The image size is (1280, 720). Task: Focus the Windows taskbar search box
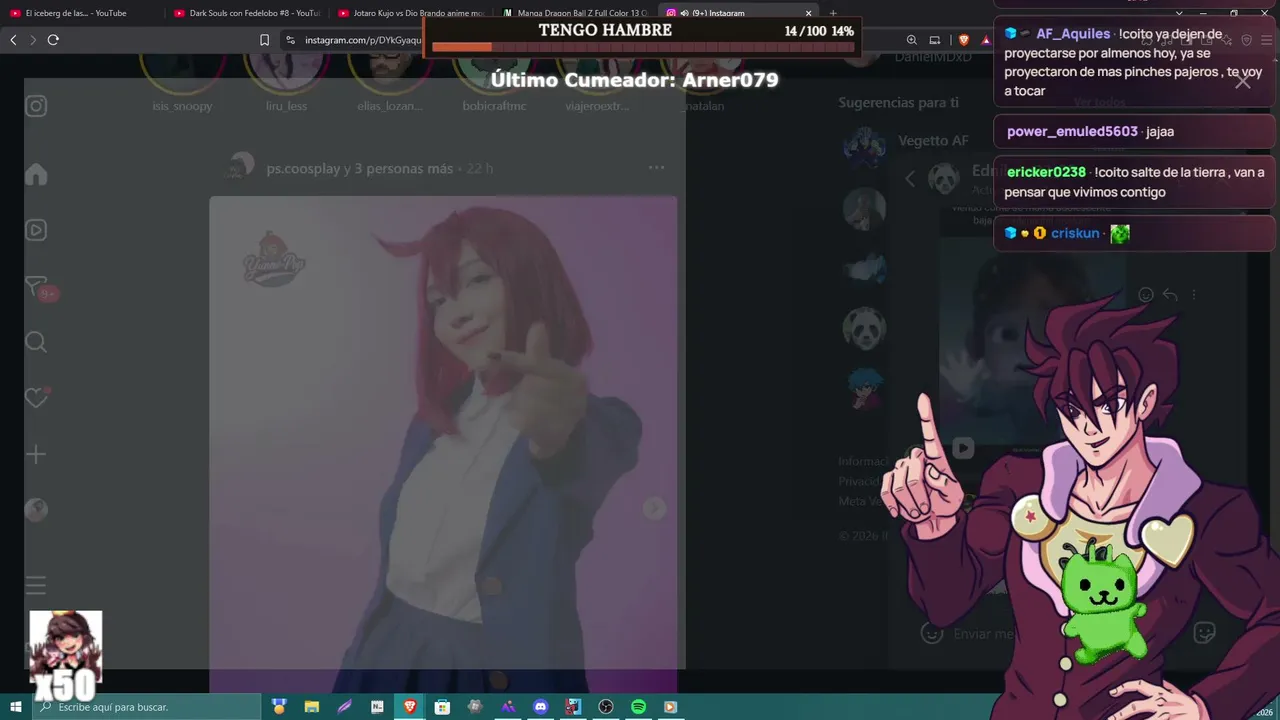click(146, 707)
